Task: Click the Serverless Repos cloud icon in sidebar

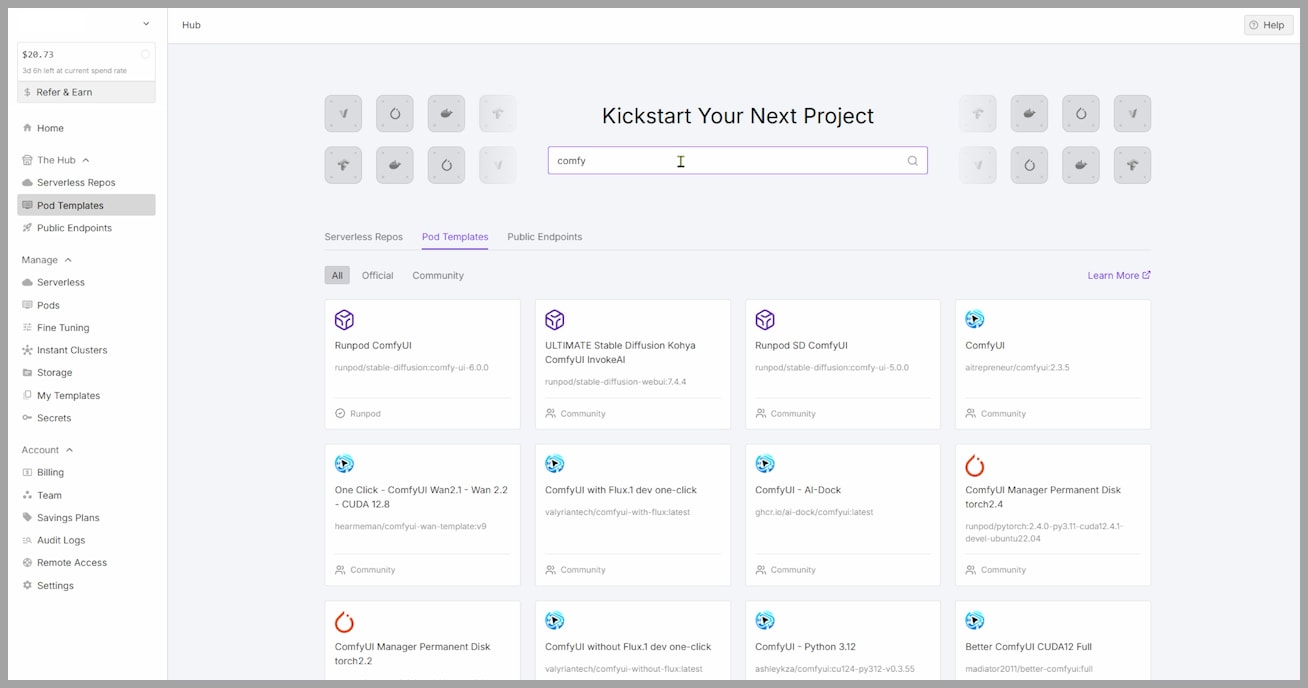Action: tap(27, 183)
